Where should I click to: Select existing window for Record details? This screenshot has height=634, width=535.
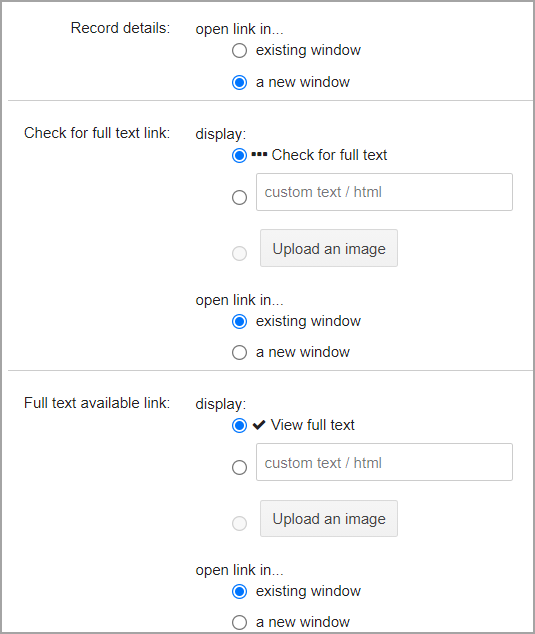tap(239, 51)
